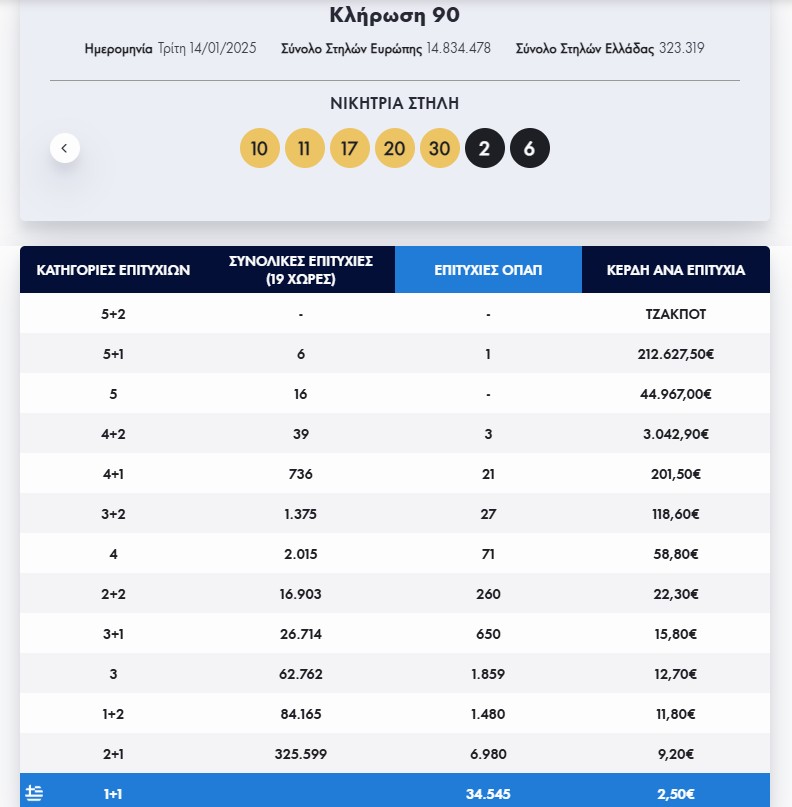Viewport: 792px width, 807px height.
Task: Select the 4+2 category row label
Action: [x=113, y=434]
